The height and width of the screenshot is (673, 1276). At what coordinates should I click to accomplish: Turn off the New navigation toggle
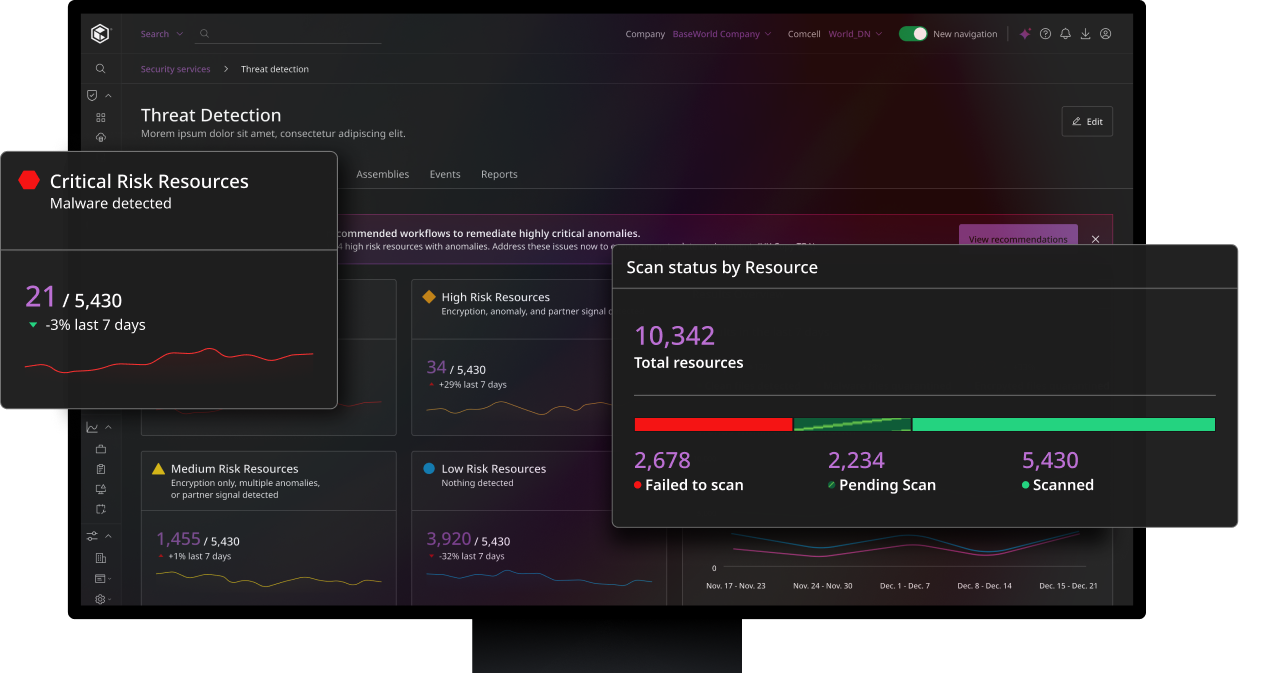pos(912,34)
